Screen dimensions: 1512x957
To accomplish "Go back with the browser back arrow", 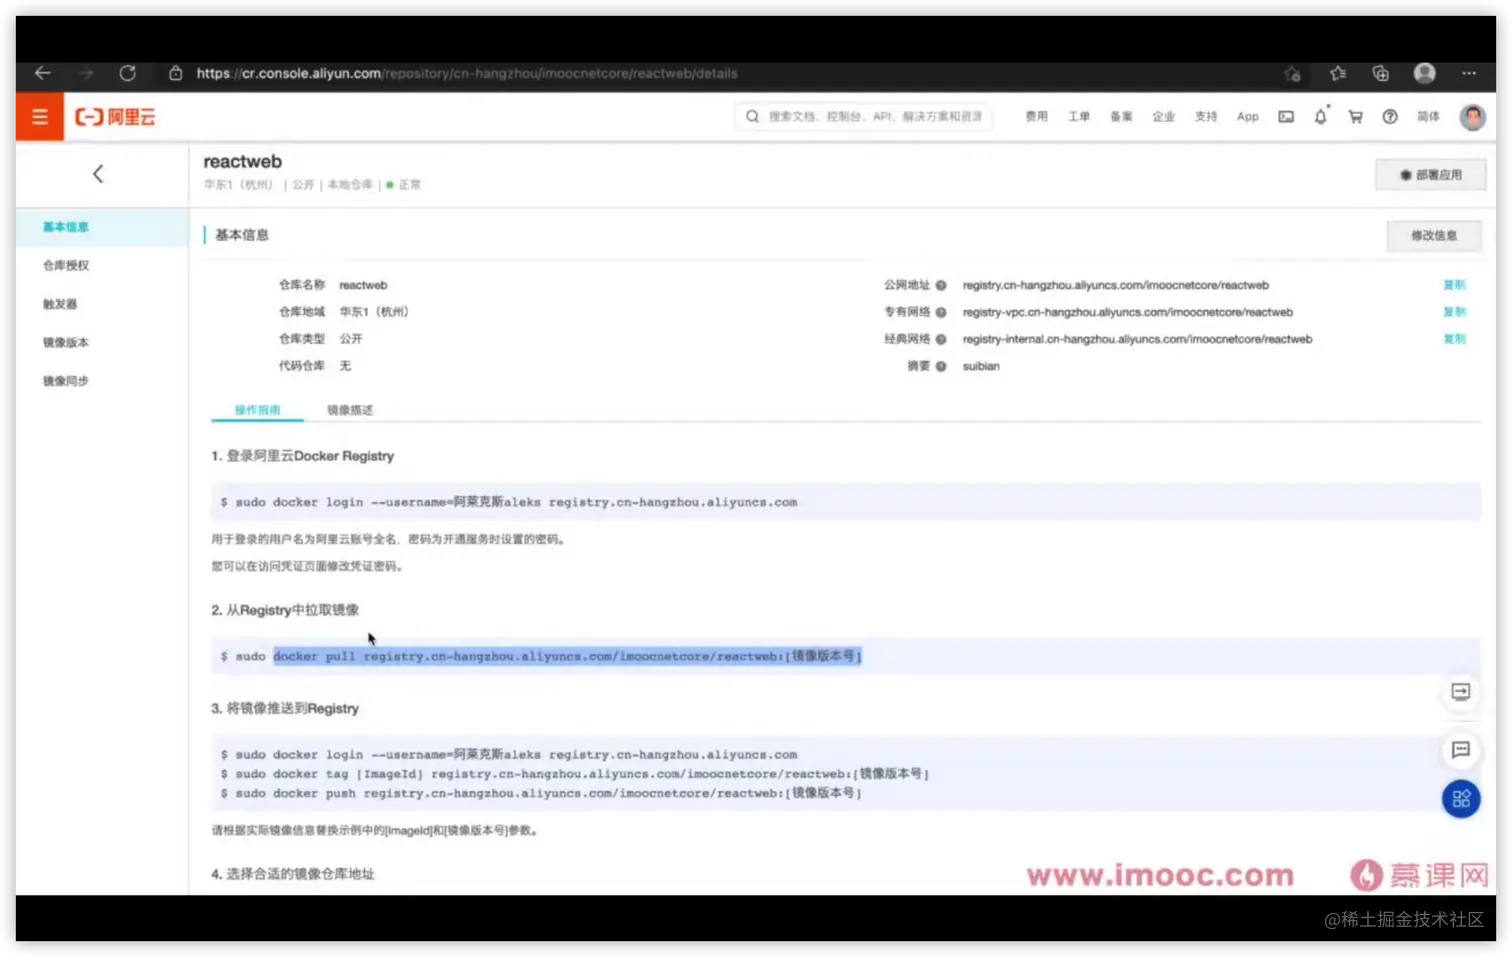I will [x=42, y=73].
